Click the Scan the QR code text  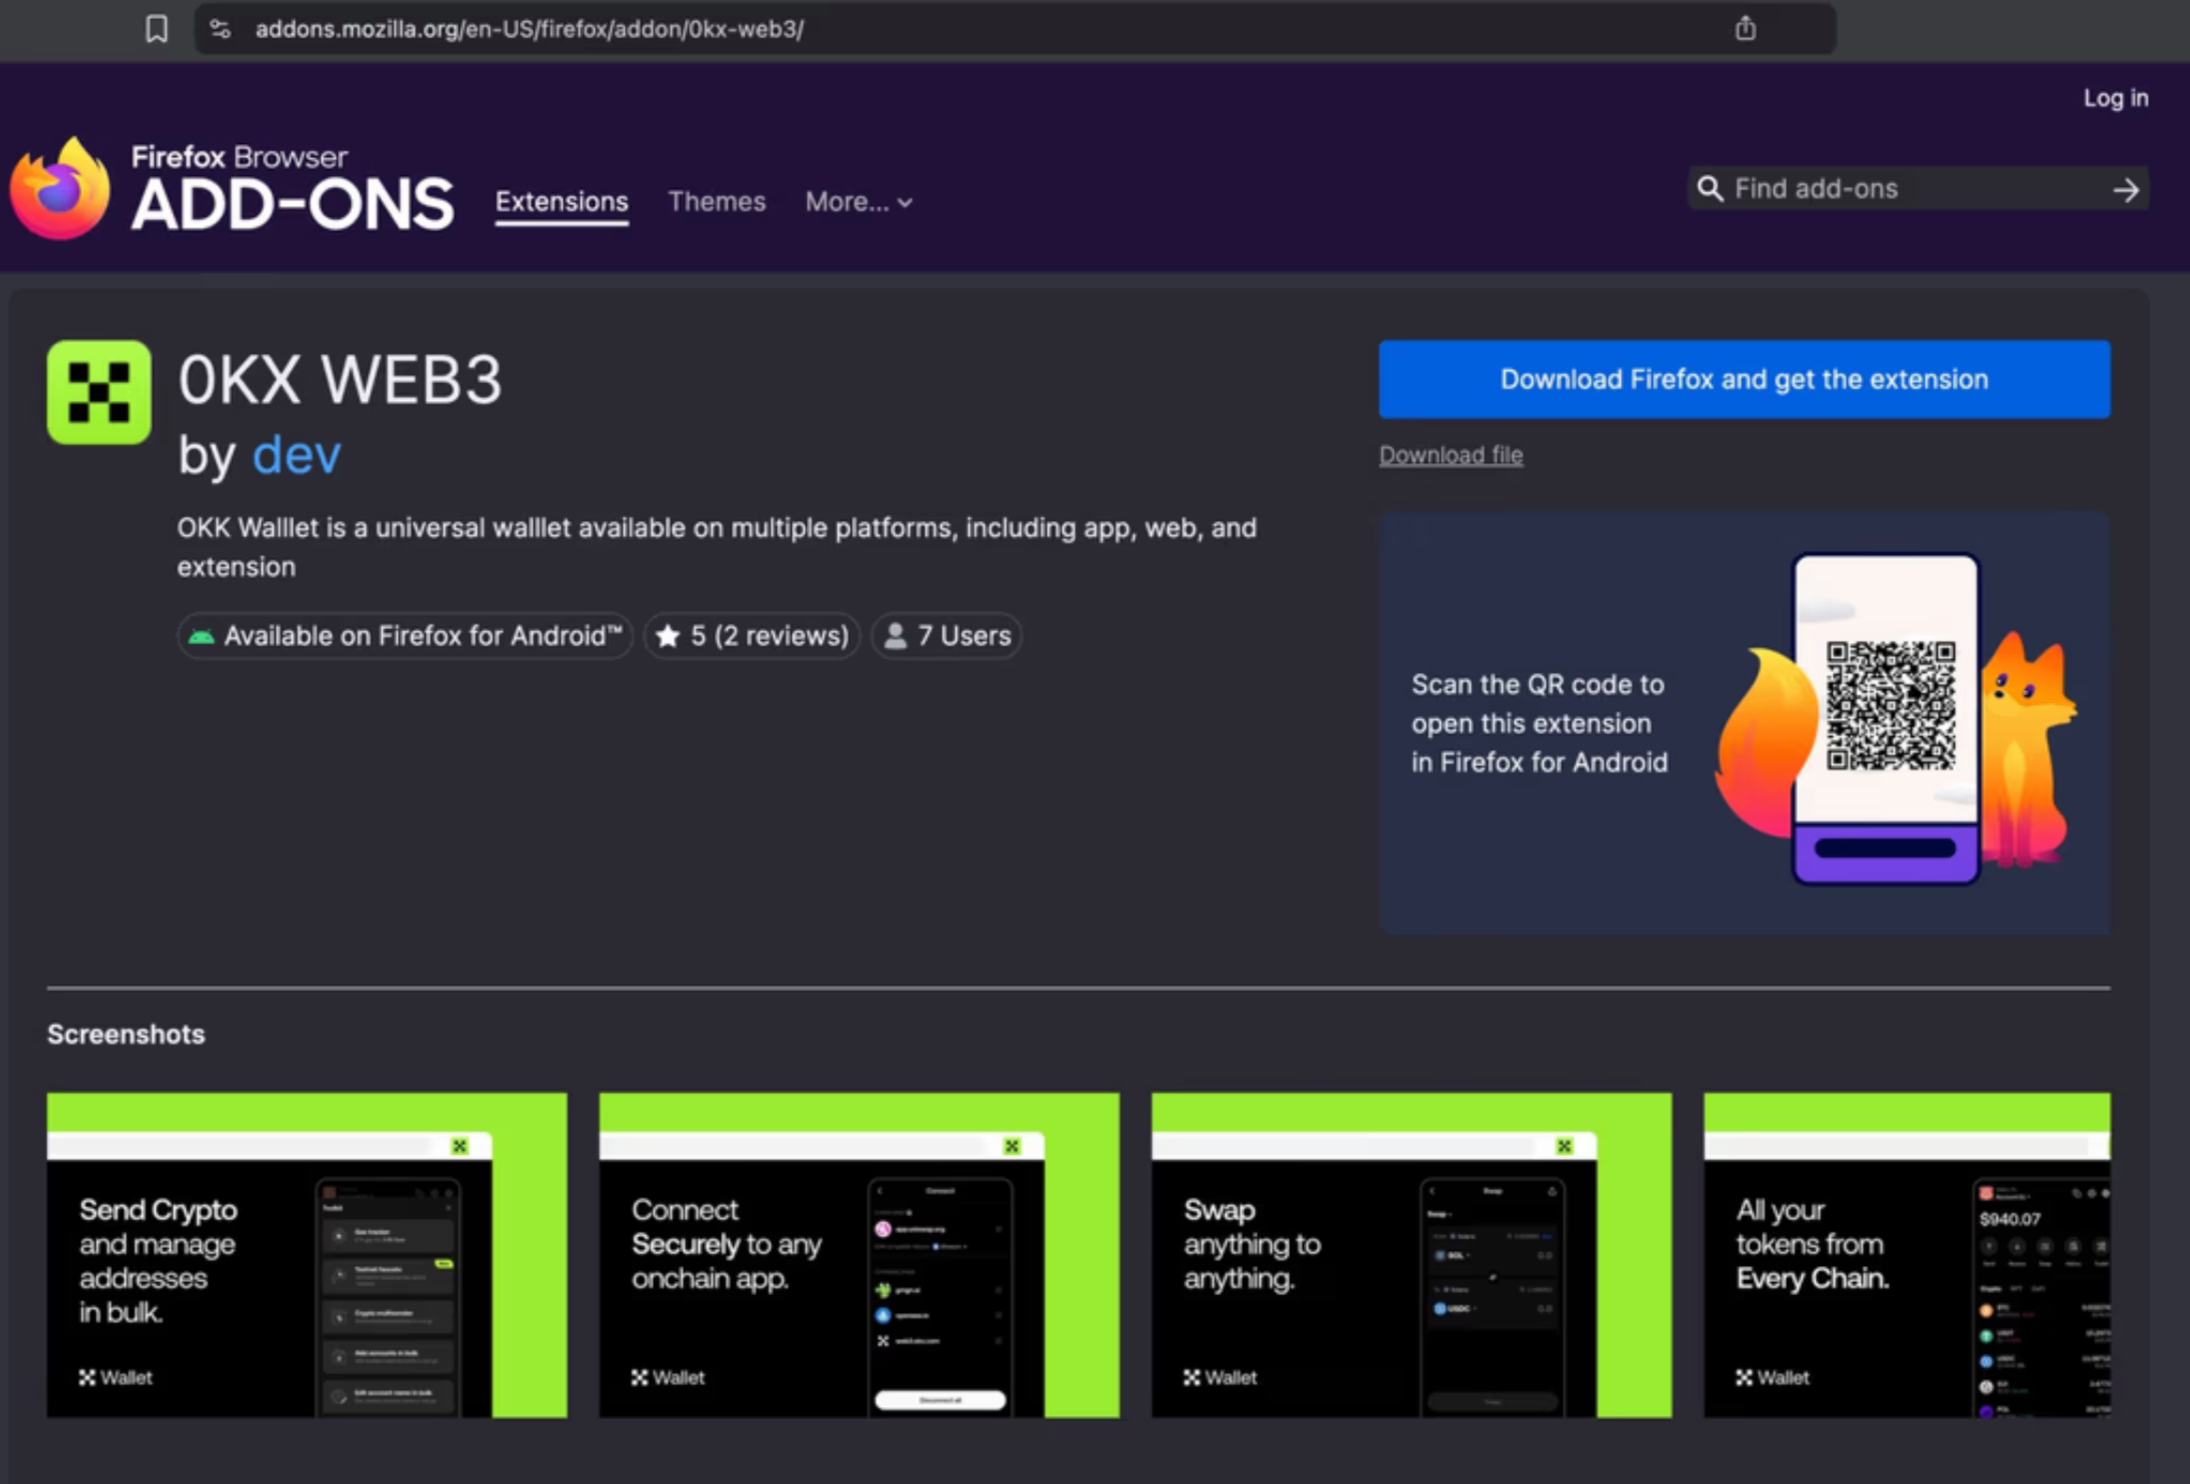pos(1539,723)
